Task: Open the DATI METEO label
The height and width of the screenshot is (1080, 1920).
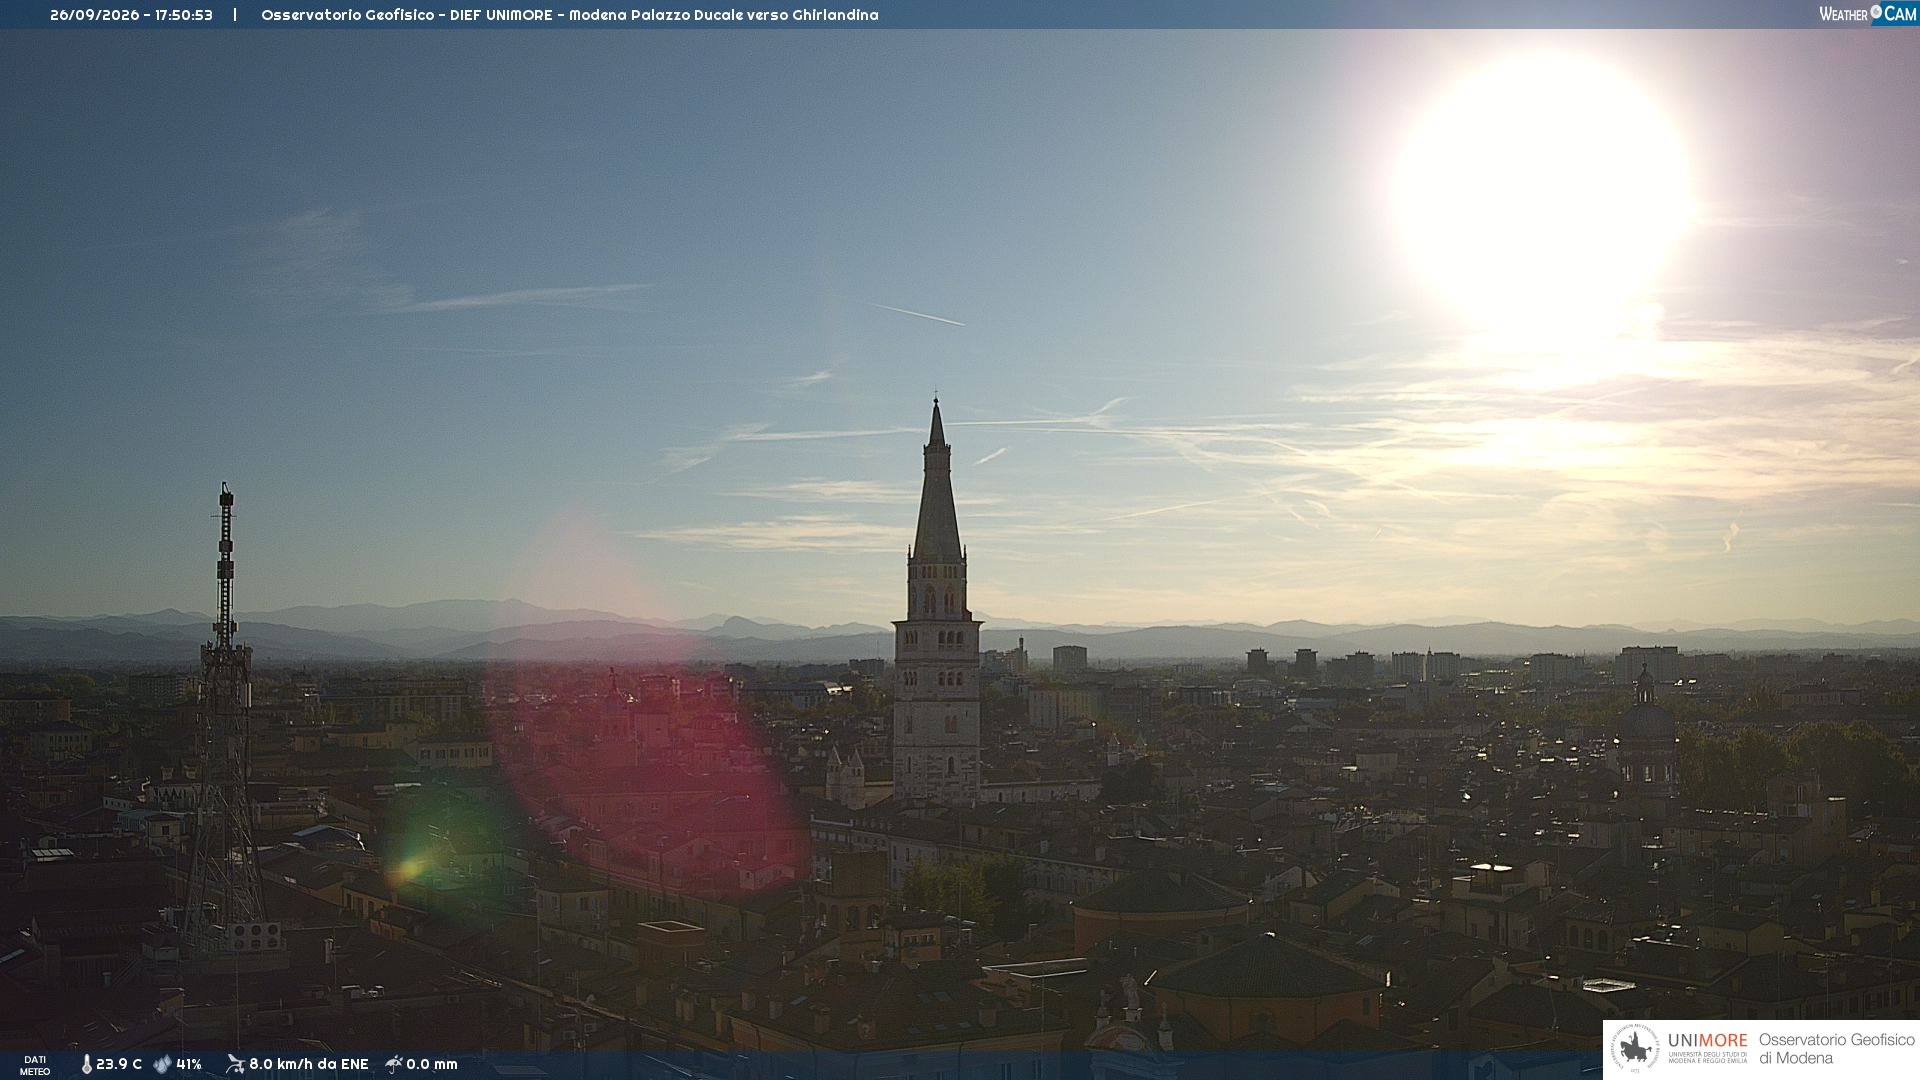Action: [x=35, y=1066]
